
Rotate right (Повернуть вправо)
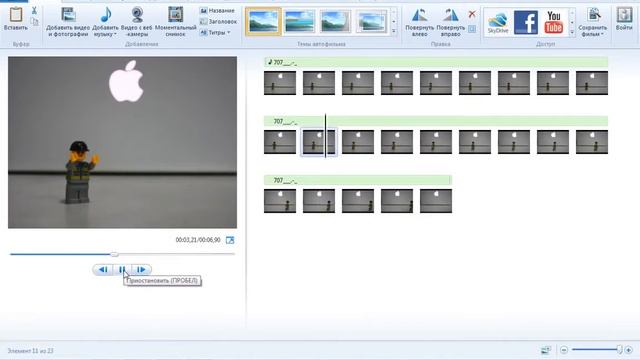(451, 22)
